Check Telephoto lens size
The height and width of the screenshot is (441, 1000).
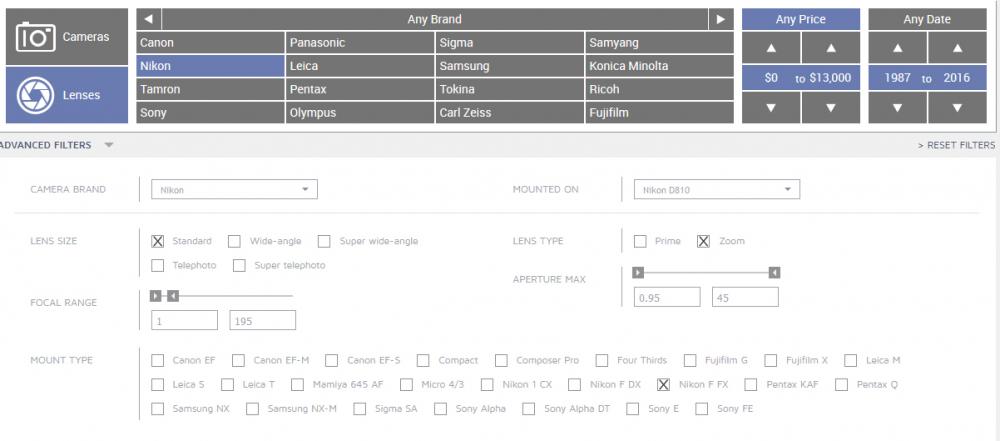tap(158, 265)
